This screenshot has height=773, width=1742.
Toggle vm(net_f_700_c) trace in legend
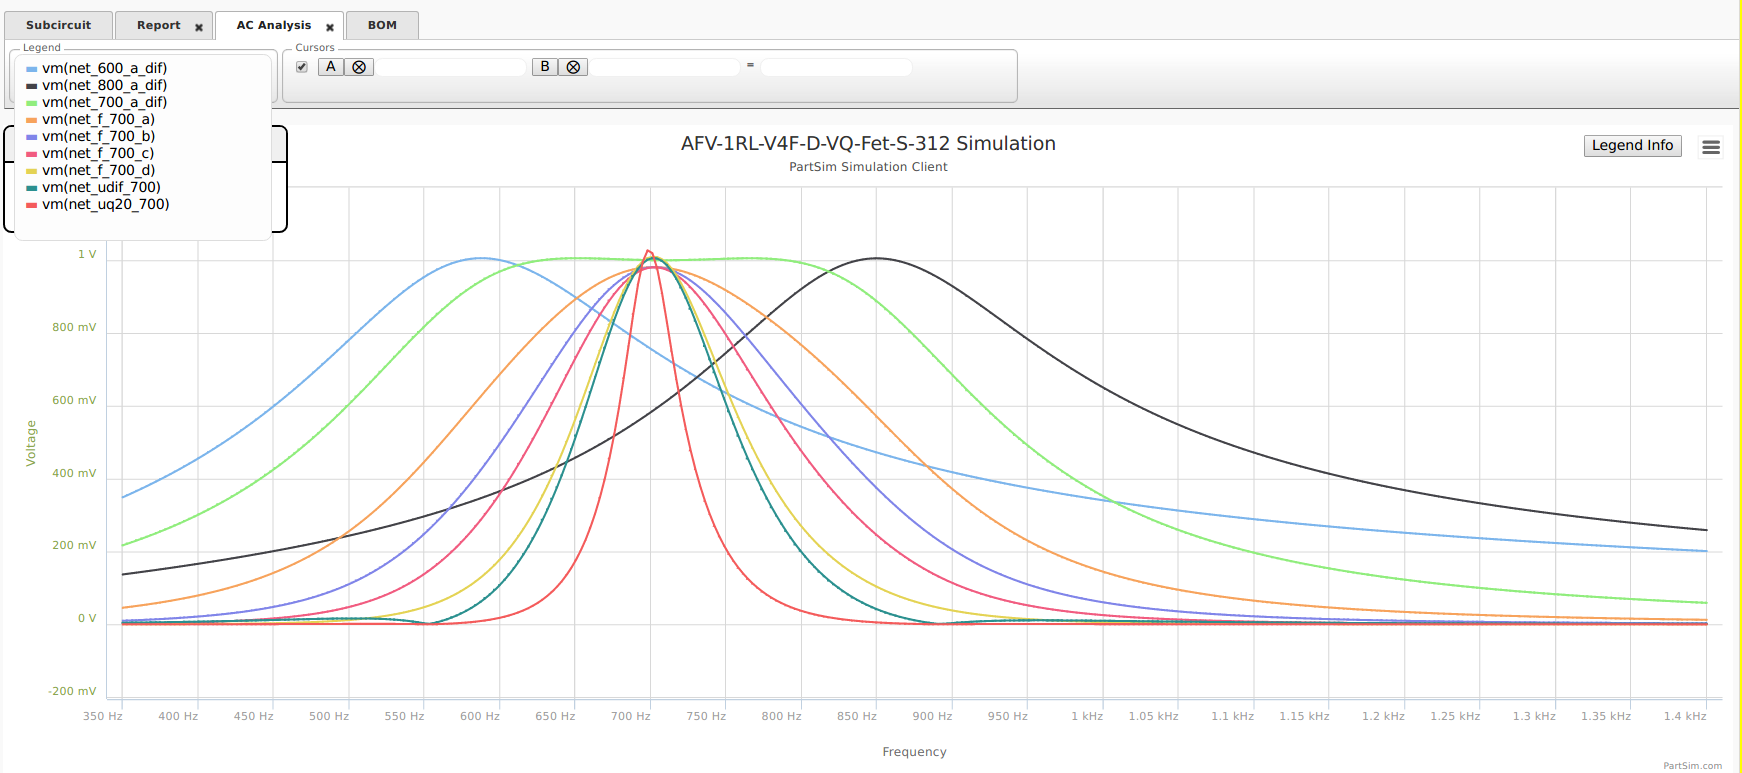pyautogui.click(x=91, y=153)
